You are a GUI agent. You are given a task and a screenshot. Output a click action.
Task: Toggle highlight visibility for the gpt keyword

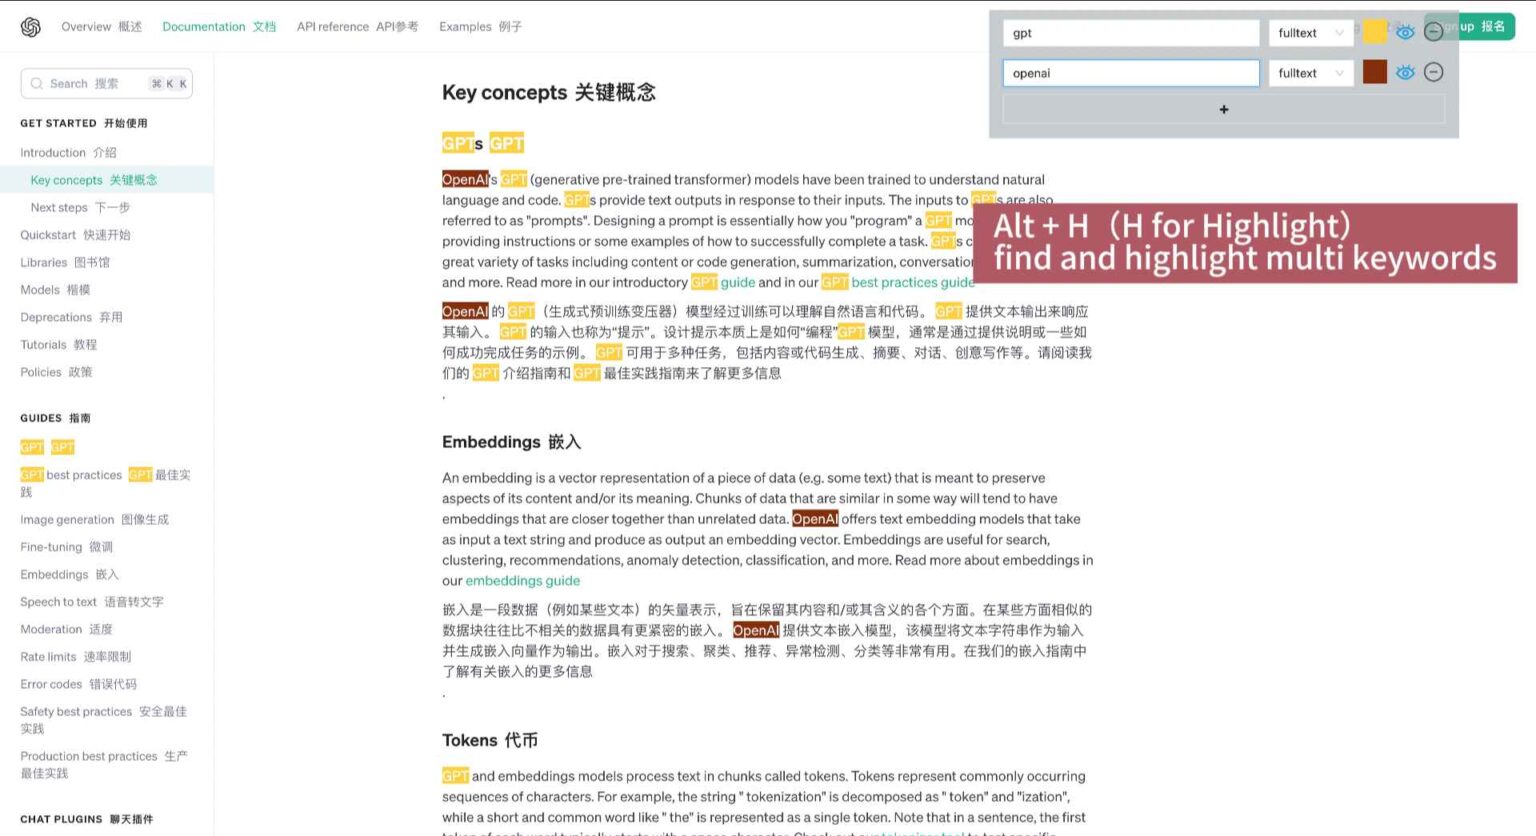coord(1405,32)
